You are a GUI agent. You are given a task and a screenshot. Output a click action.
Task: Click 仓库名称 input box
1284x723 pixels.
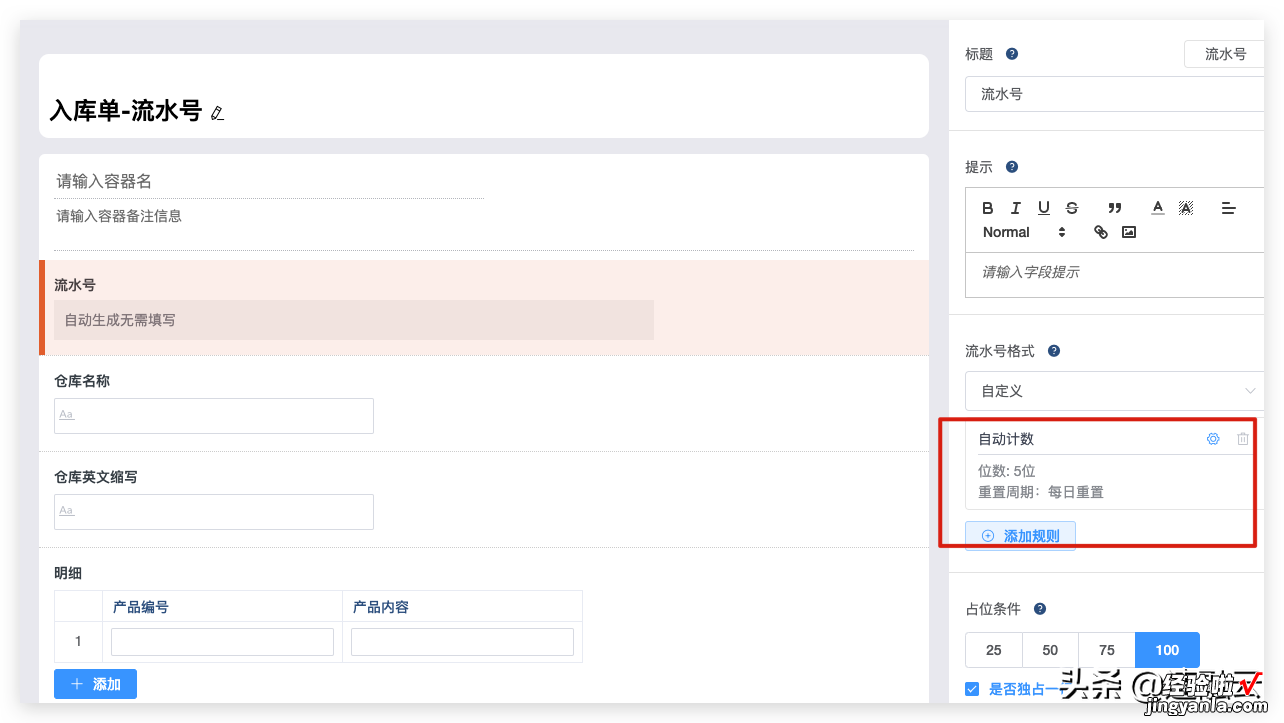click(x=214, y=416)
